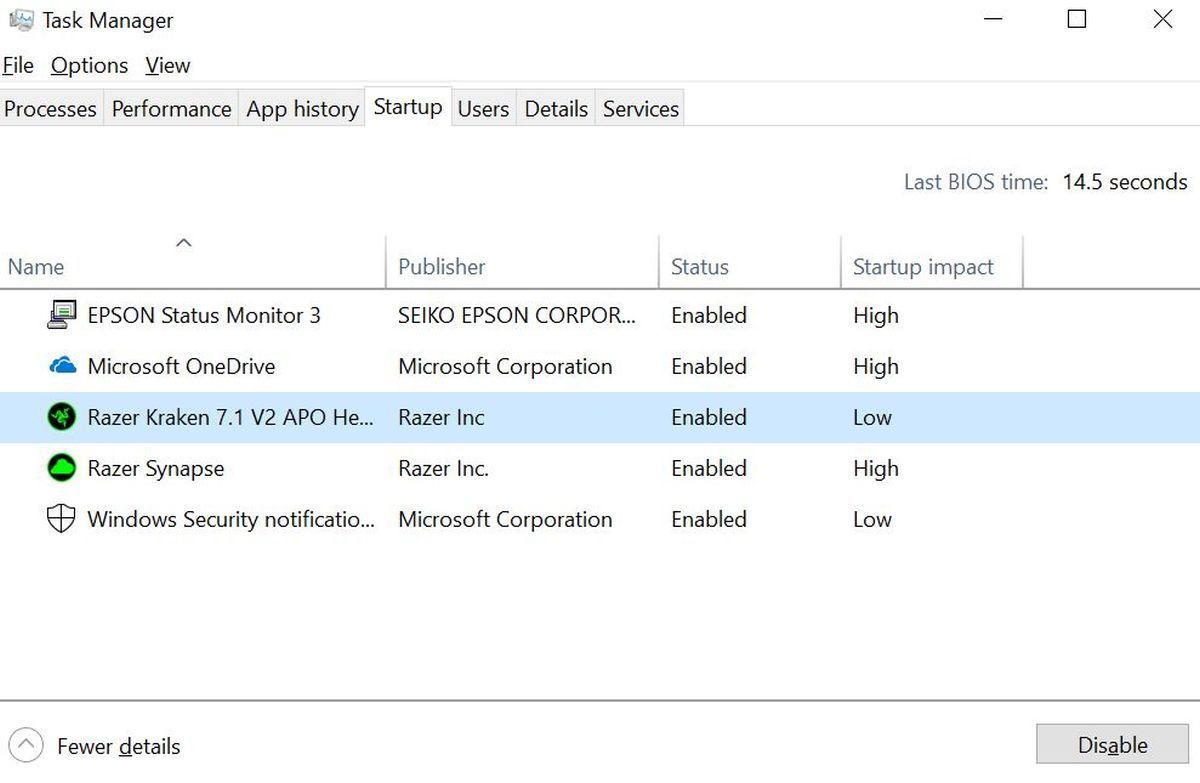The width and height of the screenshot is (1200, 783).
Task: Switch to the Details tab
Action: [x=557, y=108]
